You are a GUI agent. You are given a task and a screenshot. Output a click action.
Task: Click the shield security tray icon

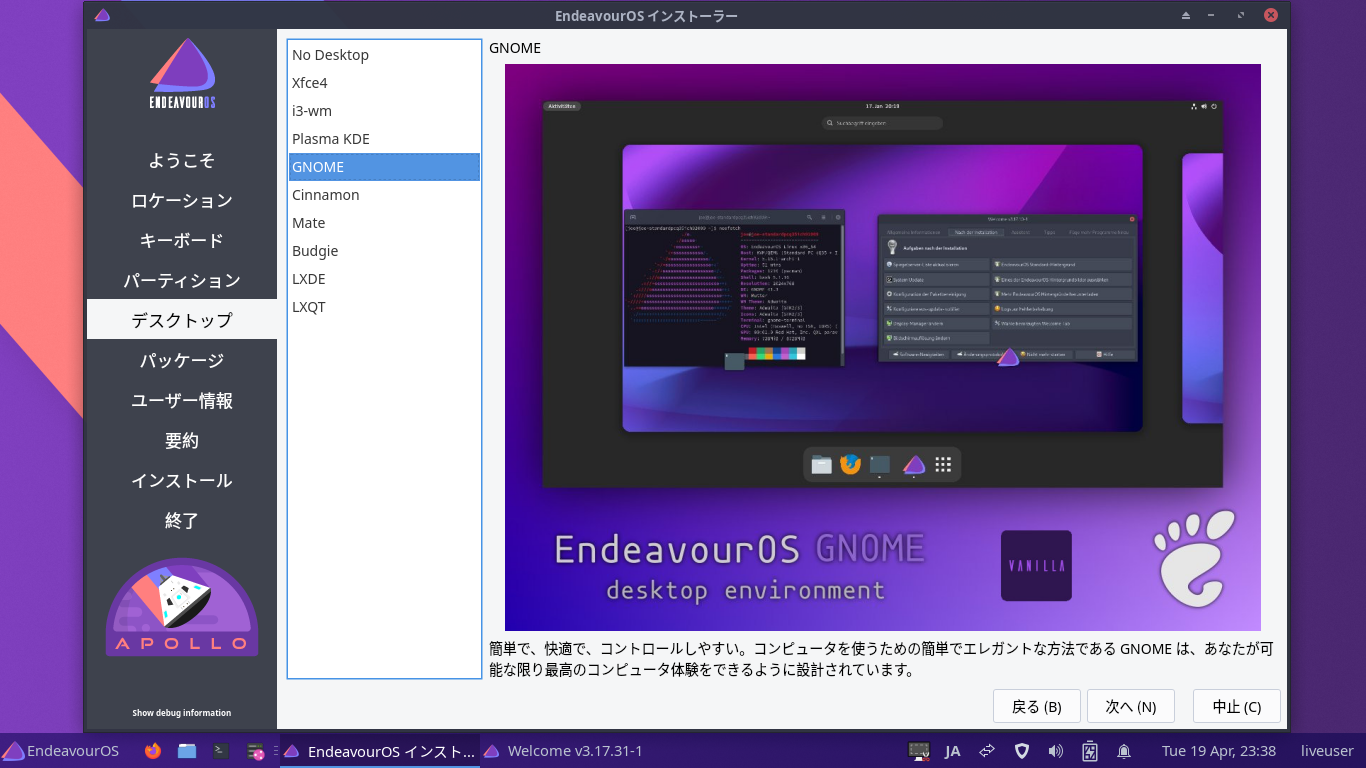click(1021, 751)
